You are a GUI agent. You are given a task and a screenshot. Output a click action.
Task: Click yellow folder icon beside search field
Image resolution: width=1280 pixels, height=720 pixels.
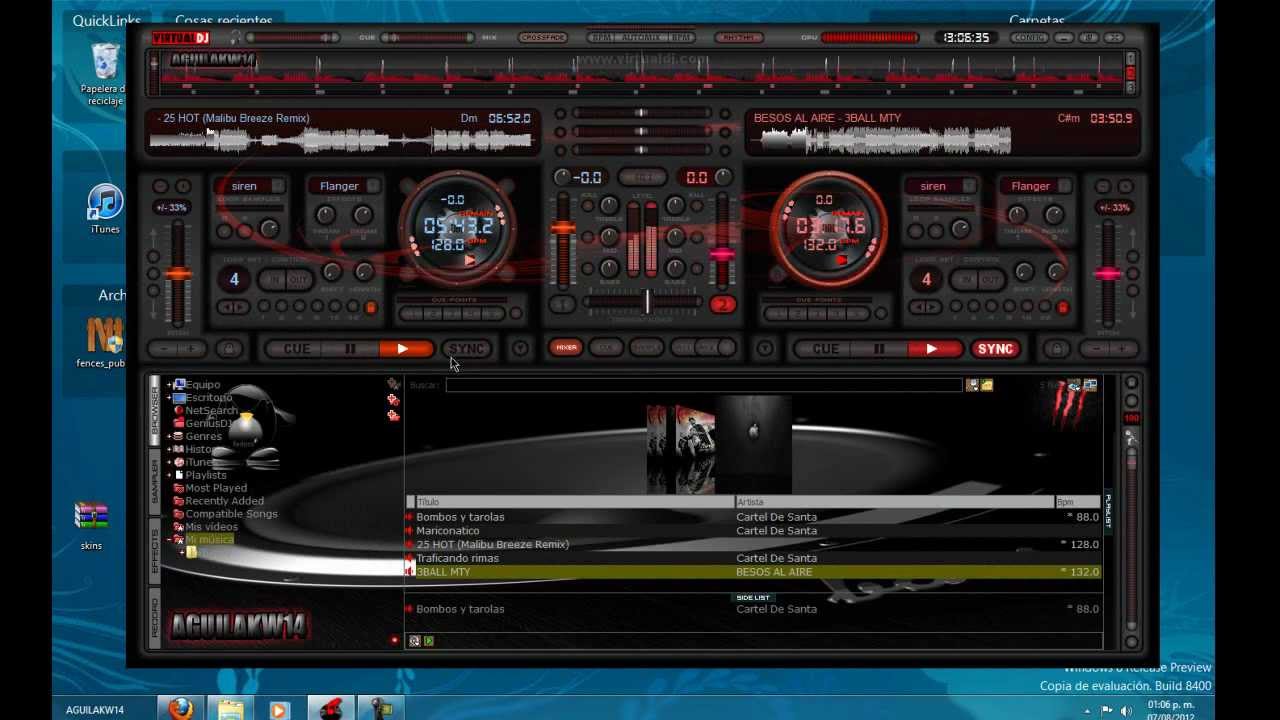click(987, 385)
